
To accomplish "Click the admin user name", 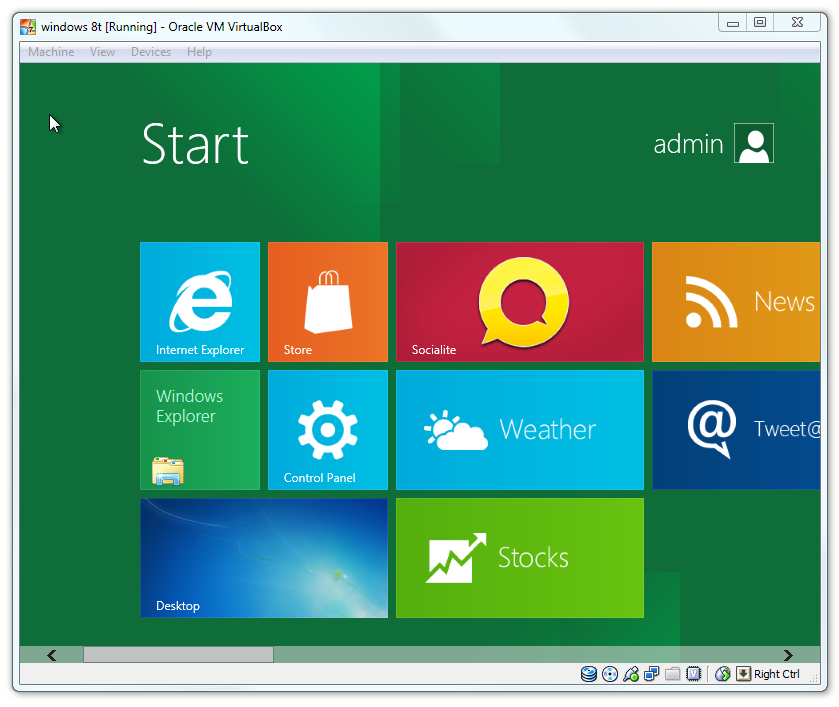I will coord(688,144).
